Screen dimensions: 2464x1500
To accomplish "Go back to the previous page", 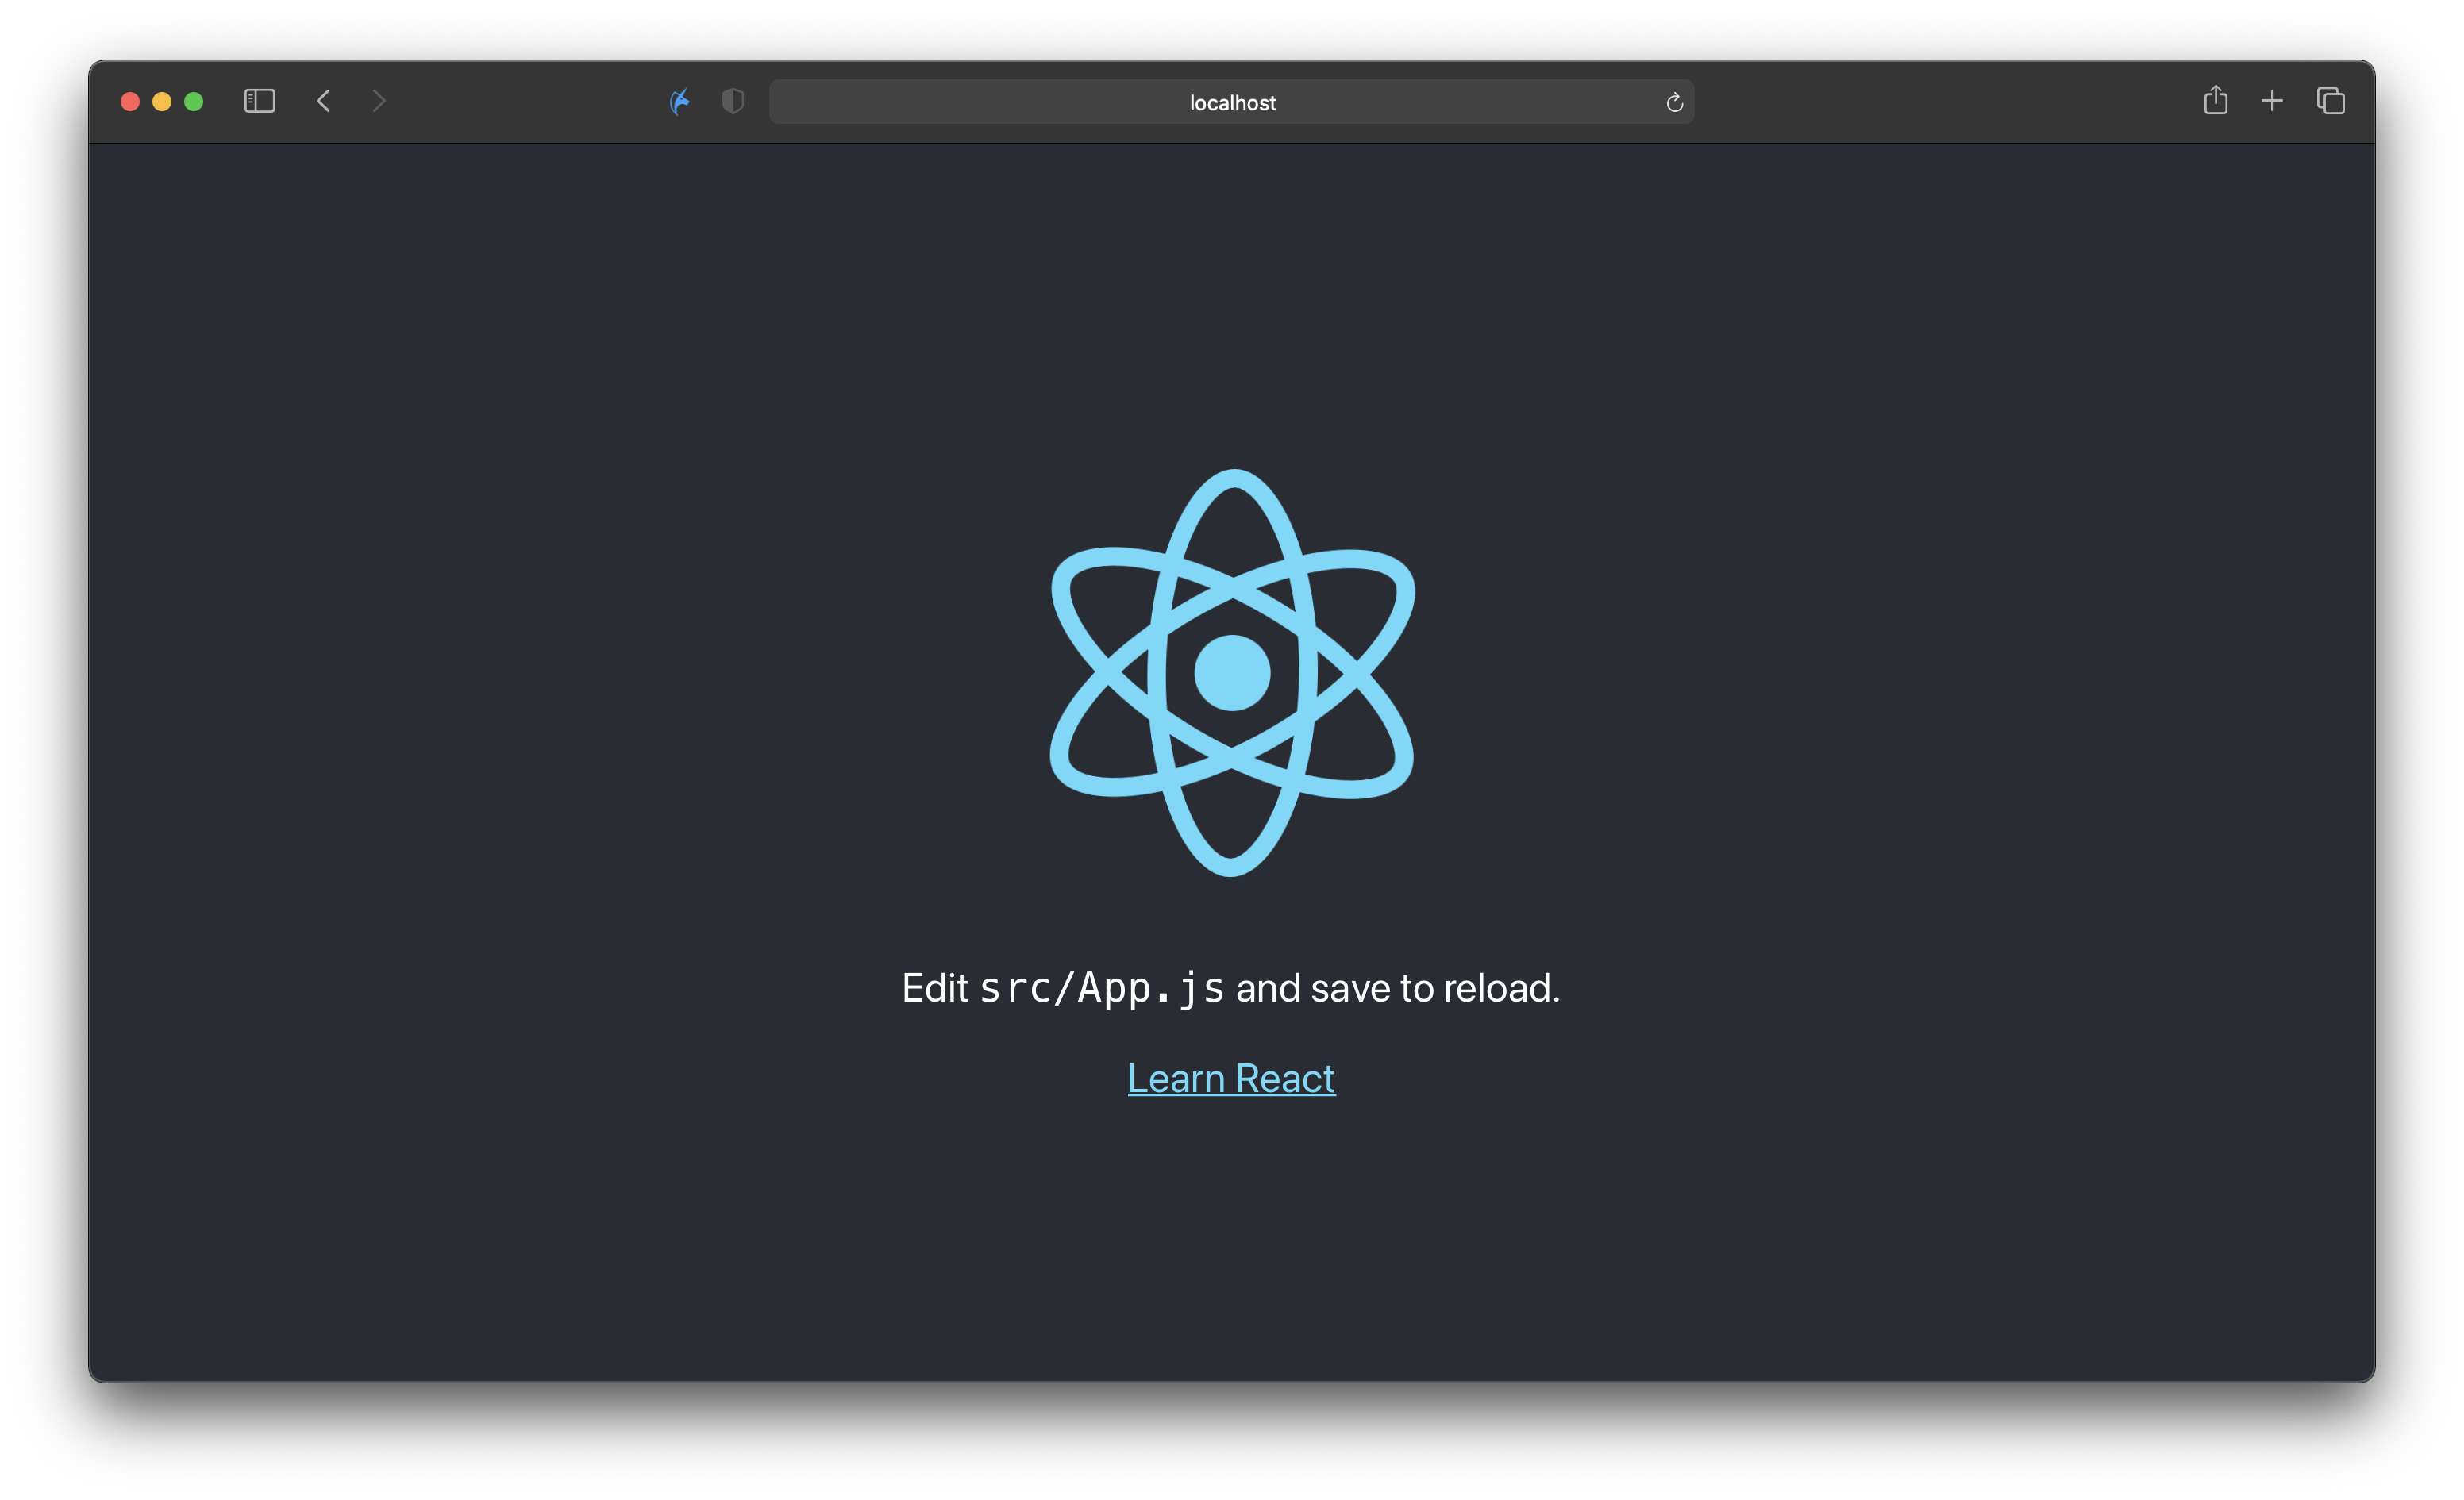I will click(323, 101).
